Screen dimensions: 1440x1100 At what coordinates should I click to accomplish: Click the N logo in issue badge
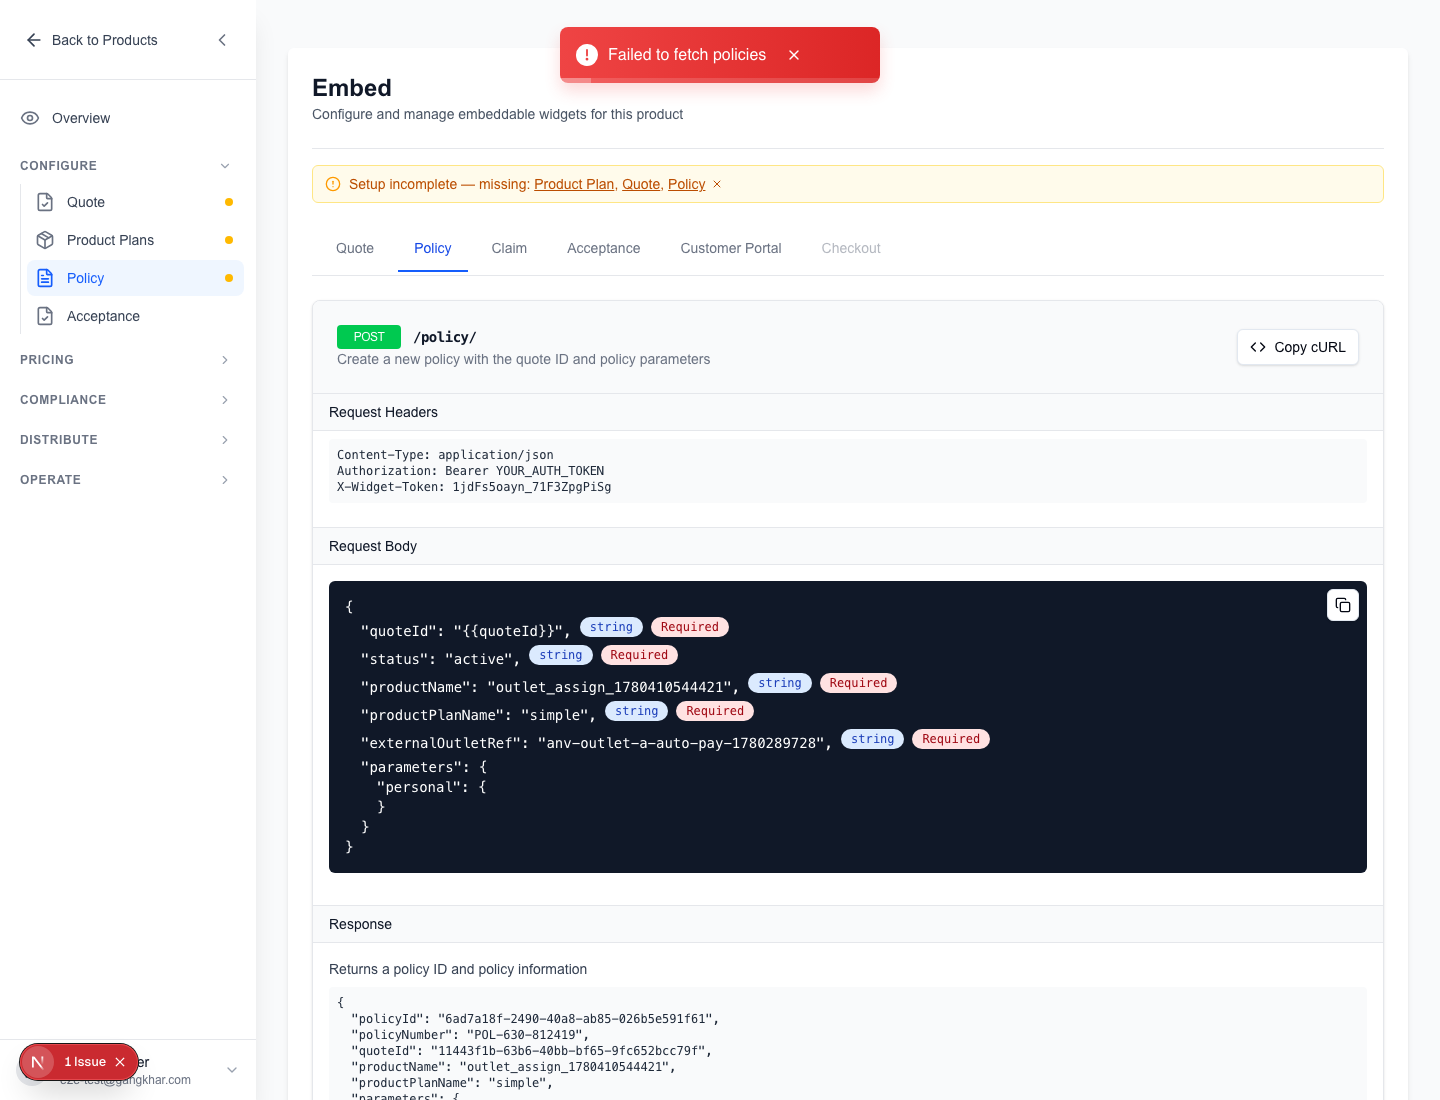click(38, 1062)
